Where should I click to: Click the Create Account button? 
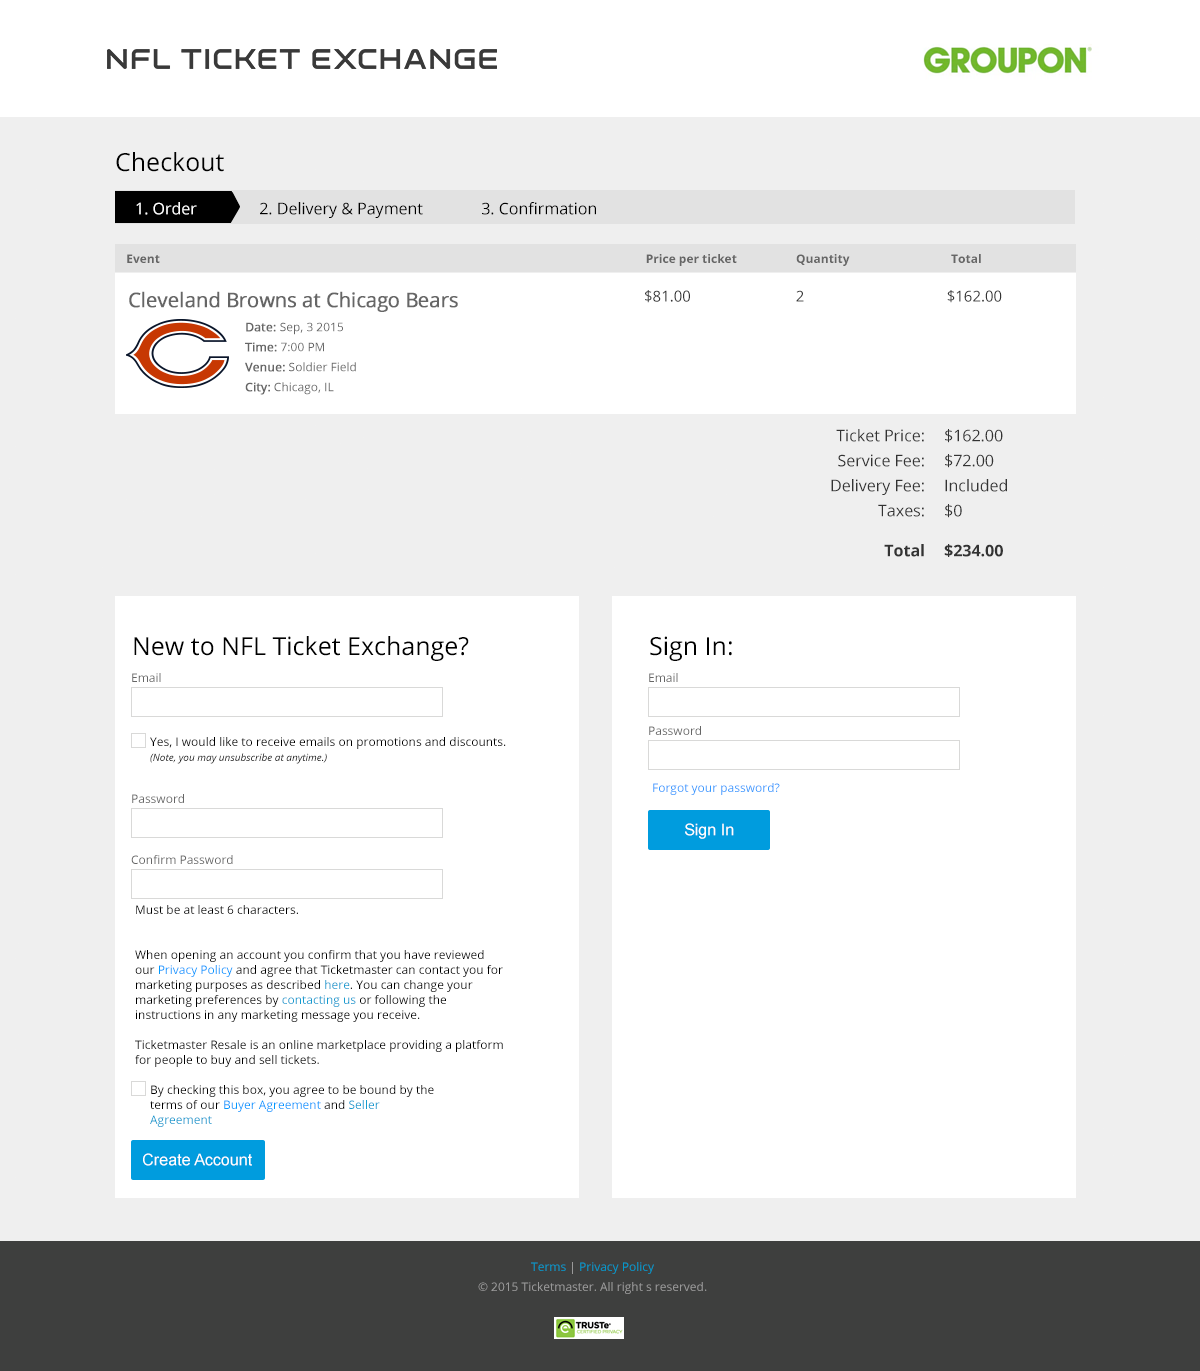point(198,1160)
